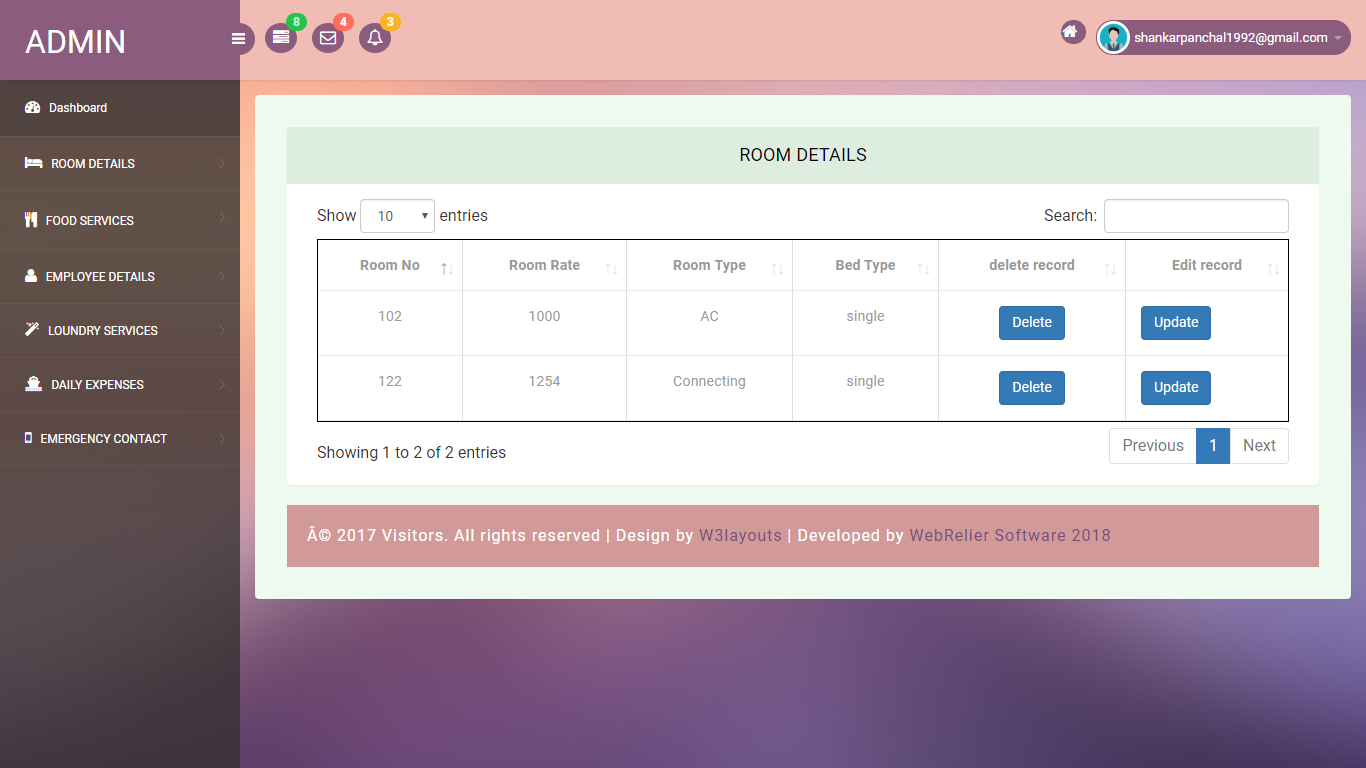Open the notifications bell icon
Viewport: 1366px width, 768px height.
pyautogui.click(x=375, y=38)
